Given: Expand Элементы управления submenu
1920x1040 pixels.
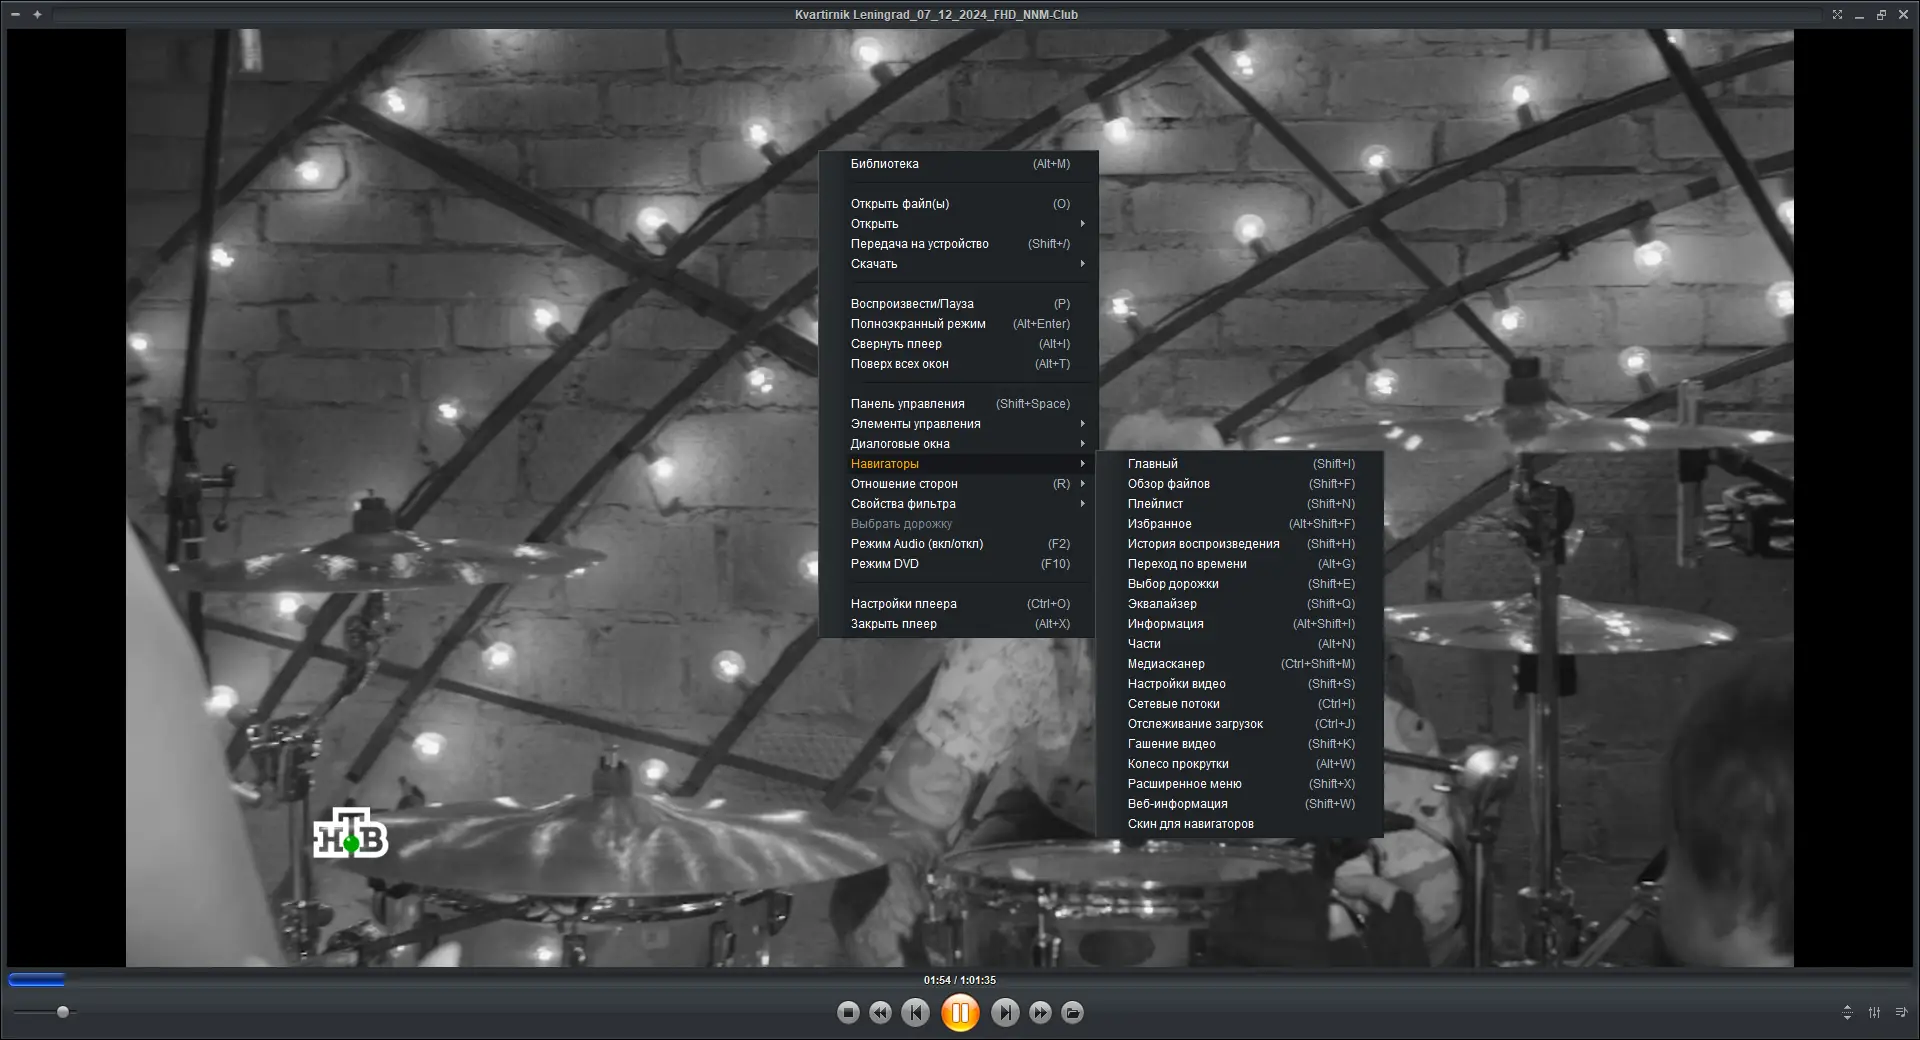Looking at the screenshot, I should click(959, 424).
